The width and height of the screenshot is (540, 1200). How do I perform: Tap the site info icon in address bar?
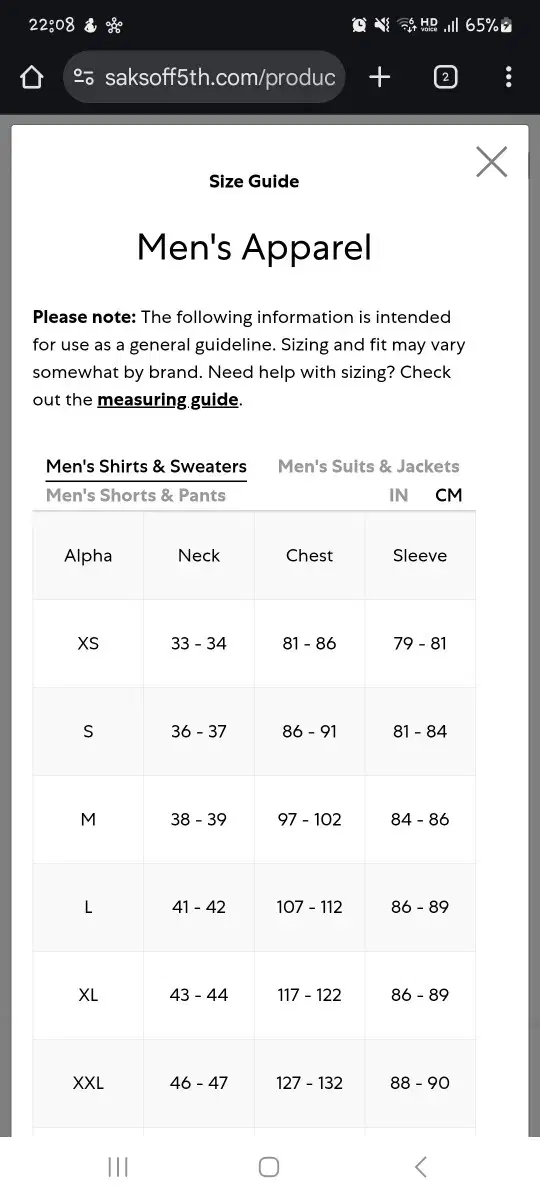click(x=84, y=77)
